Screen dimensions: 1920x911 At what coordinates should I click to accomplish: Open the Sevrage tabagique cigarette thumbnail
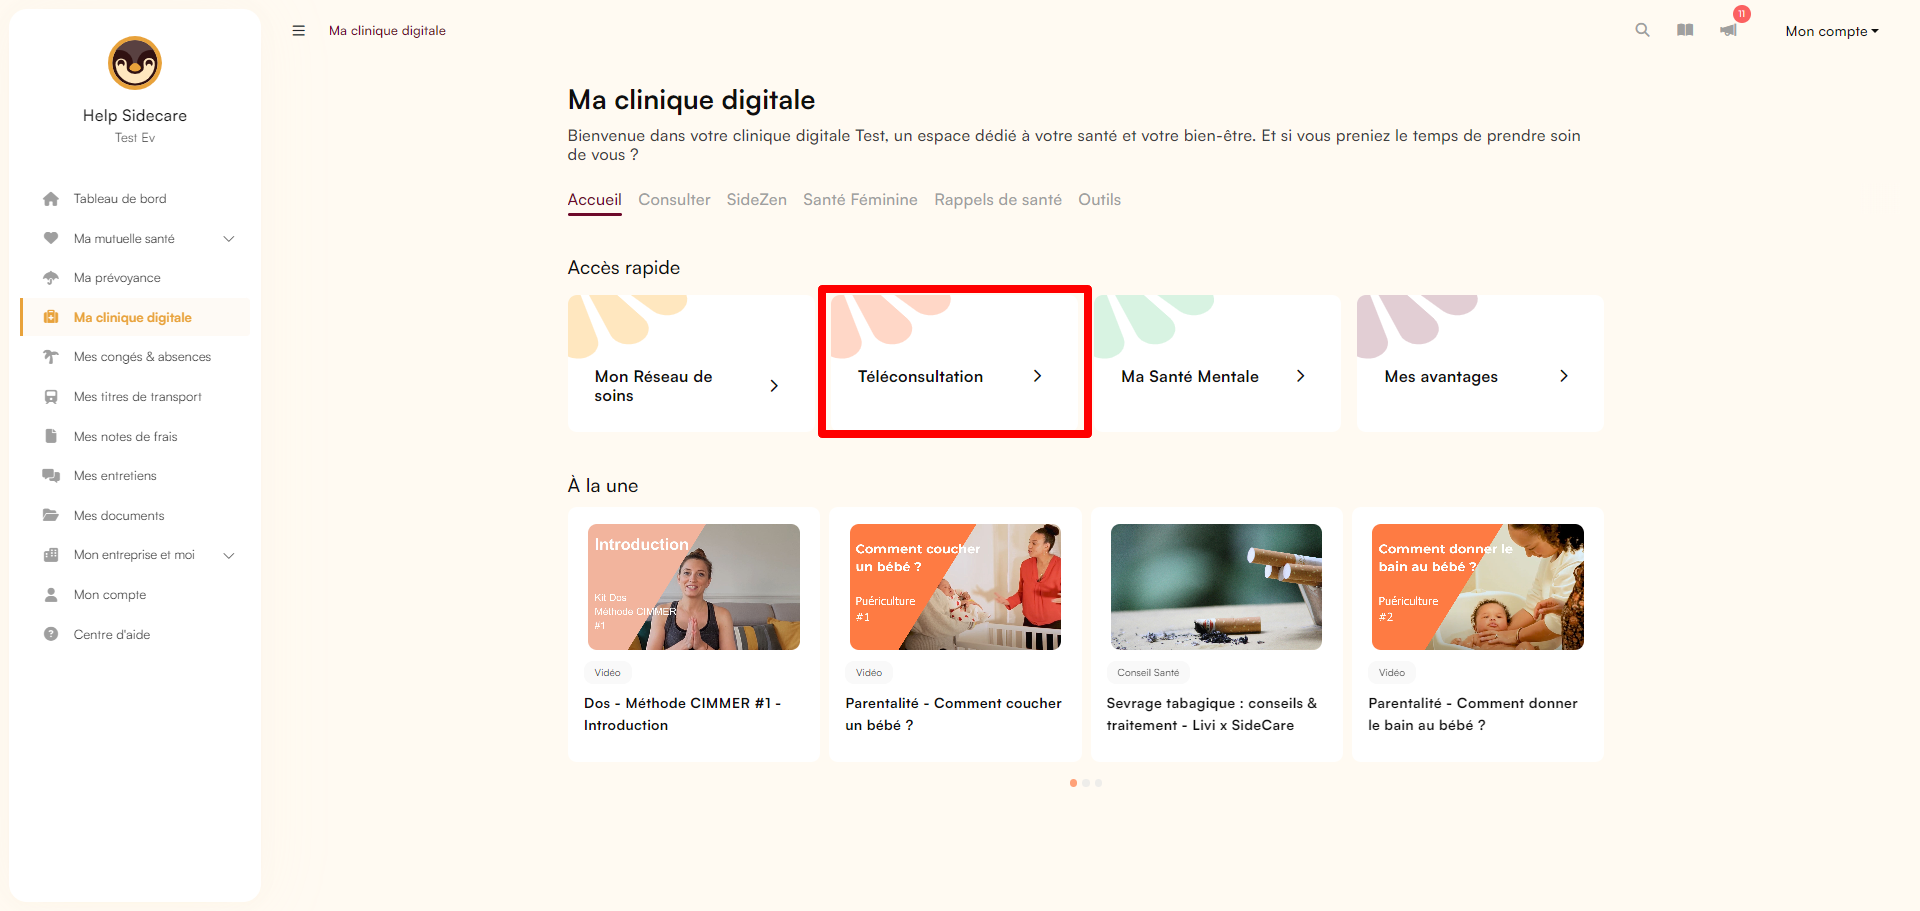coord(1216,587)
